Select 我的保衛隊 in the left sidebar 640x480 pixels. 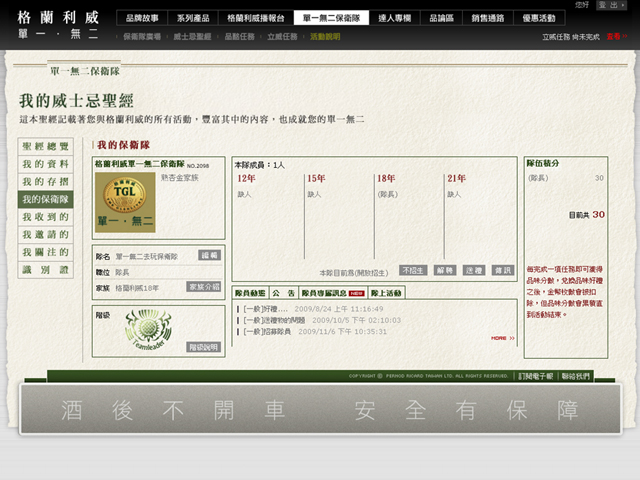click(45, 199)
